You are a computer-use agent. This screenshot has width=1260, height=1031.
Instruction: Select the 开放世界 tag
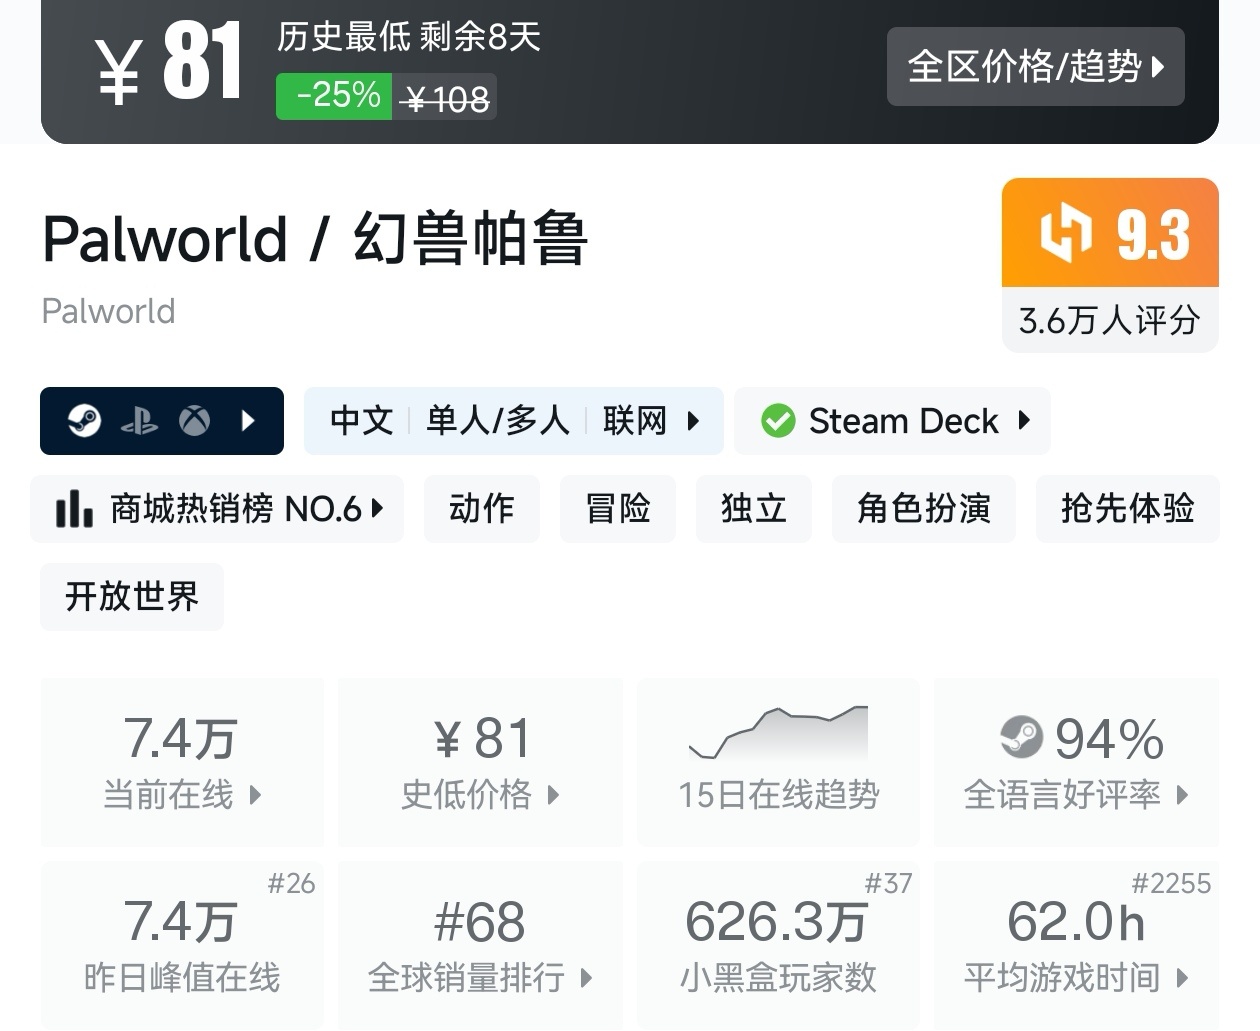[x=132, y=597]
